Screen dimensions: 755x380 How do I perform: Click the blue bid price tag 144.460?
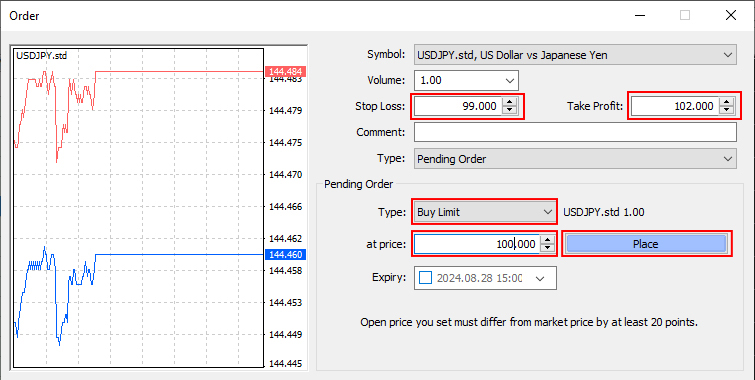click(285, 254)
